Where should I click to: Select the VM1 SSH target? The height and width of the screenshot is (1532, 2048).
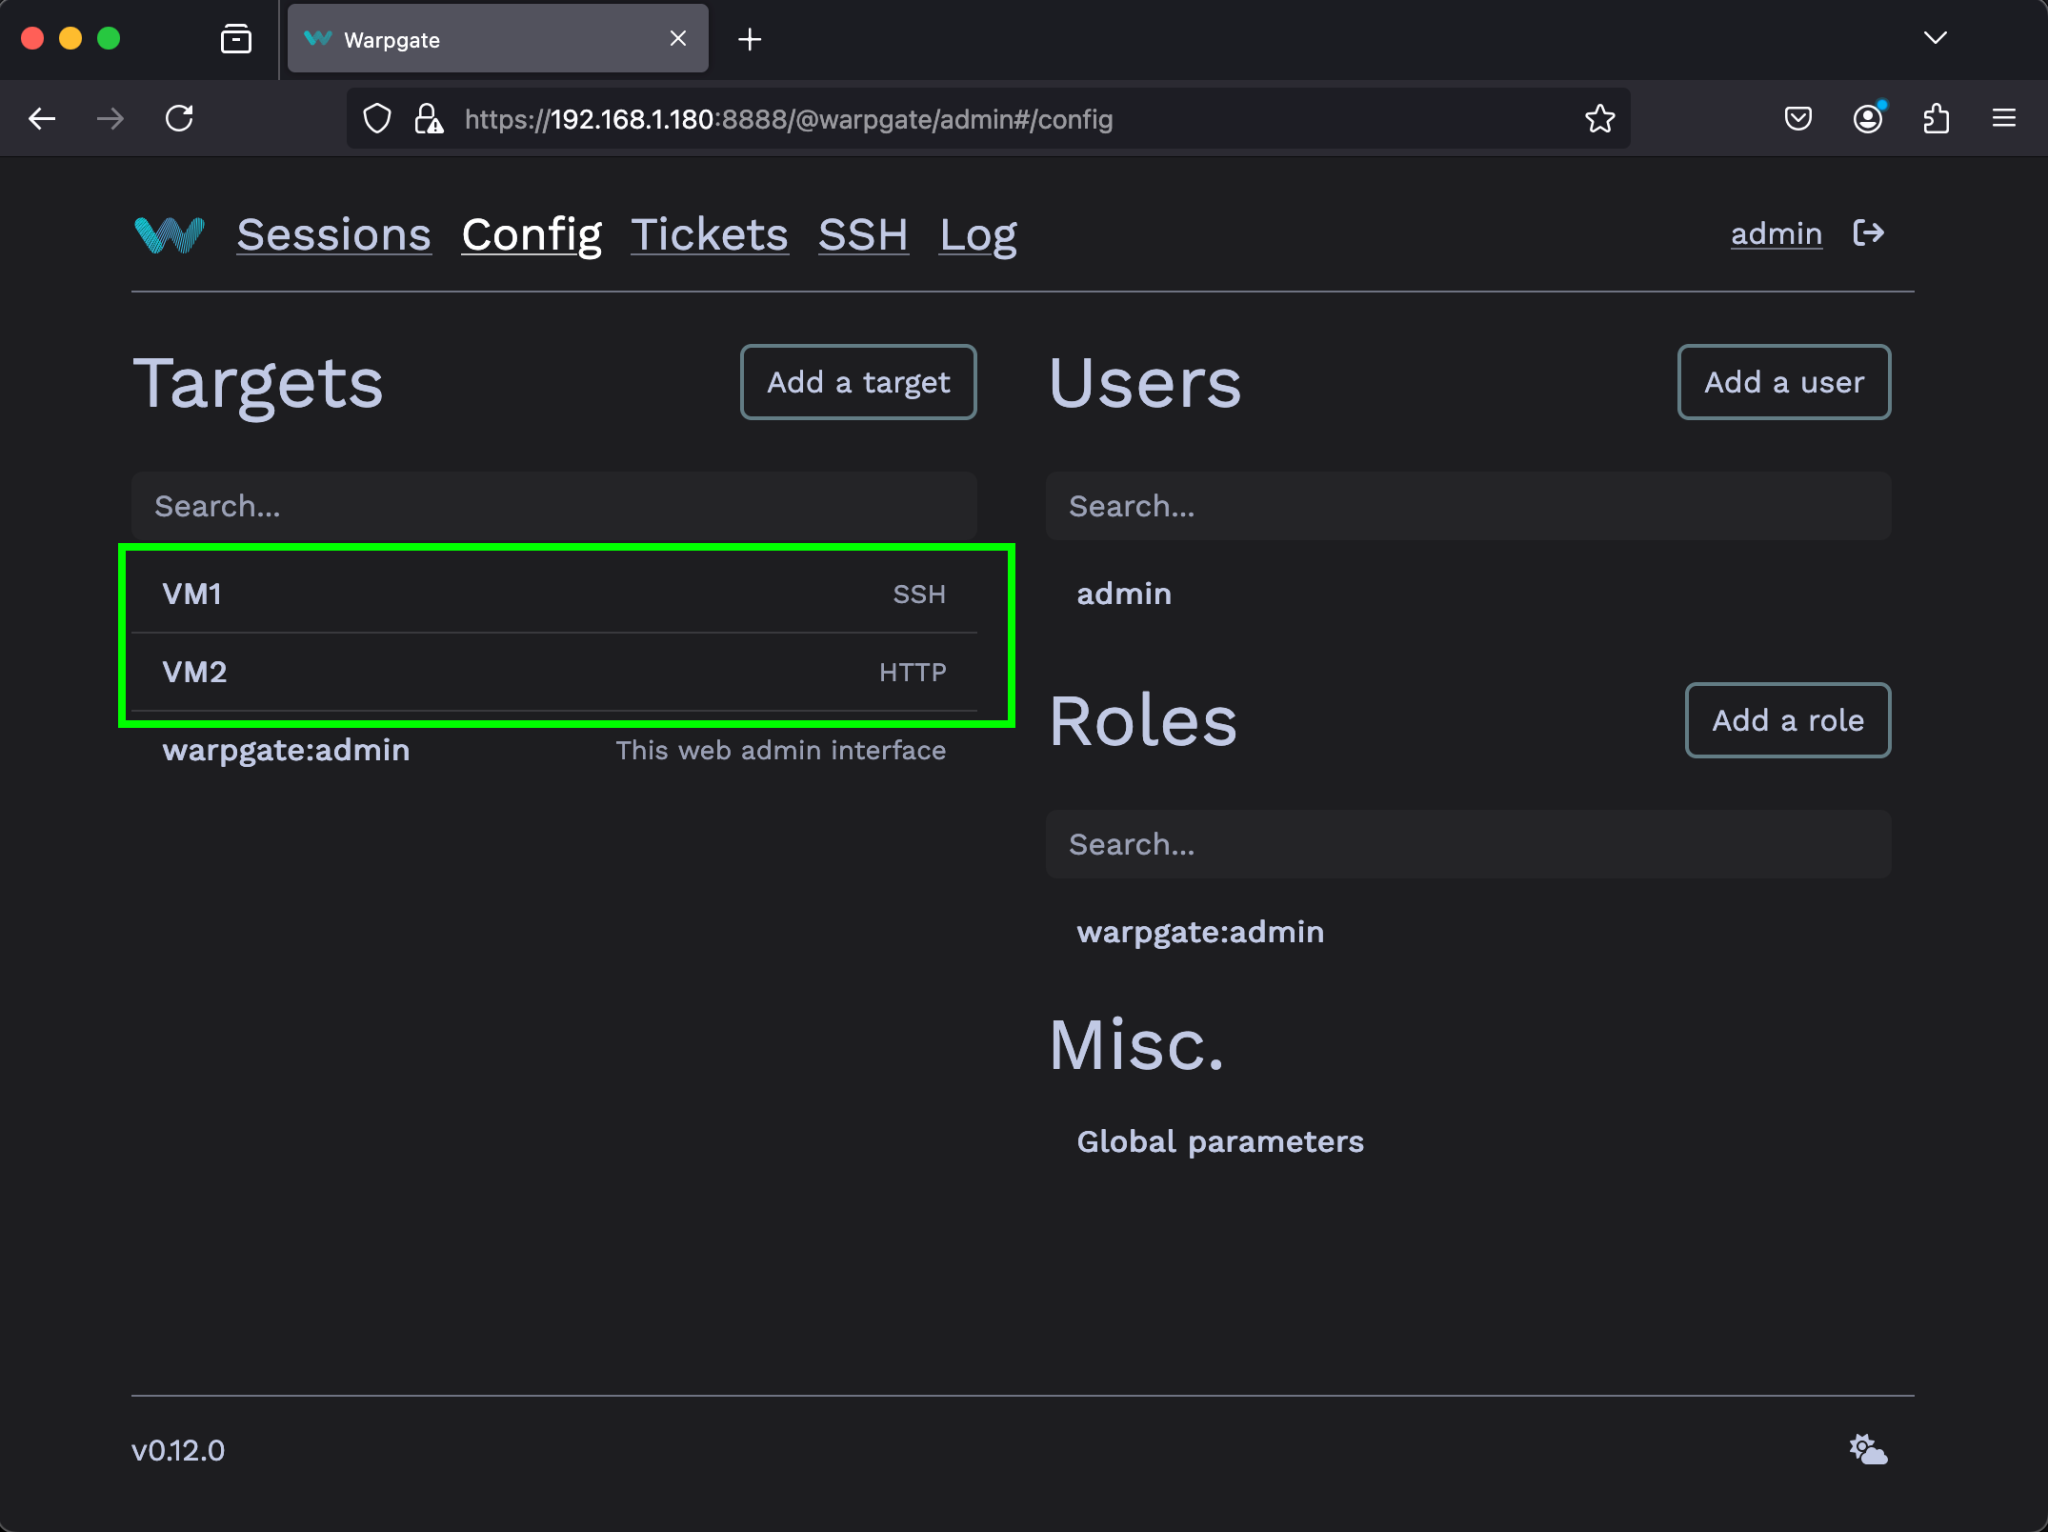[555, 593]
